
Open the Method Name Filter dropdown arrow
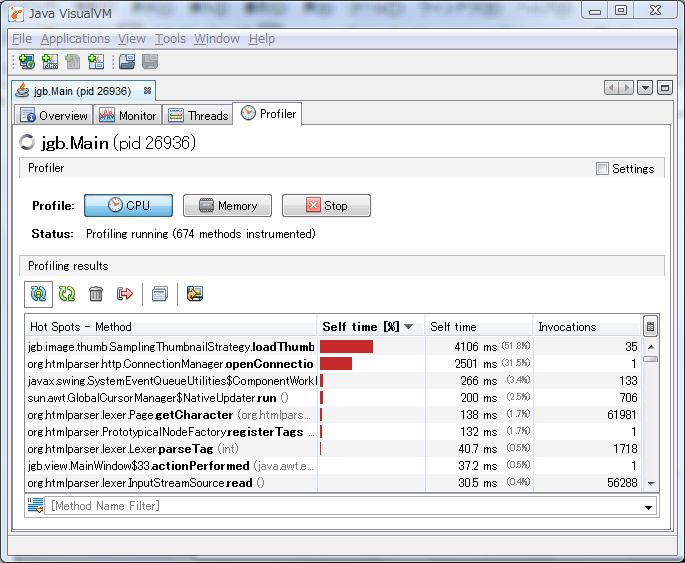648,506
